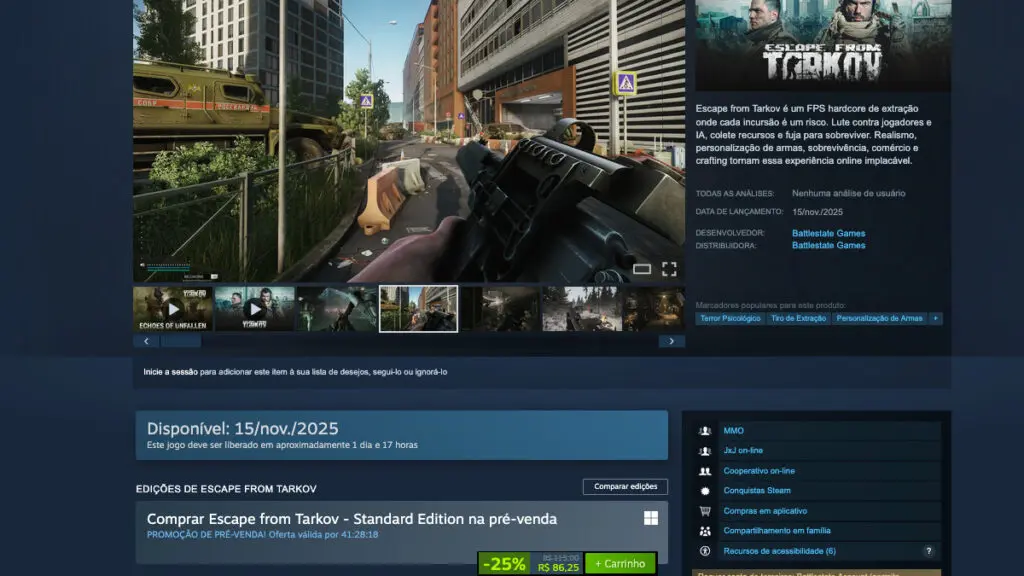Toggle fullscreen mode on the video player
The width and height of the screenshot is (1024, 576).
(670, 268)
